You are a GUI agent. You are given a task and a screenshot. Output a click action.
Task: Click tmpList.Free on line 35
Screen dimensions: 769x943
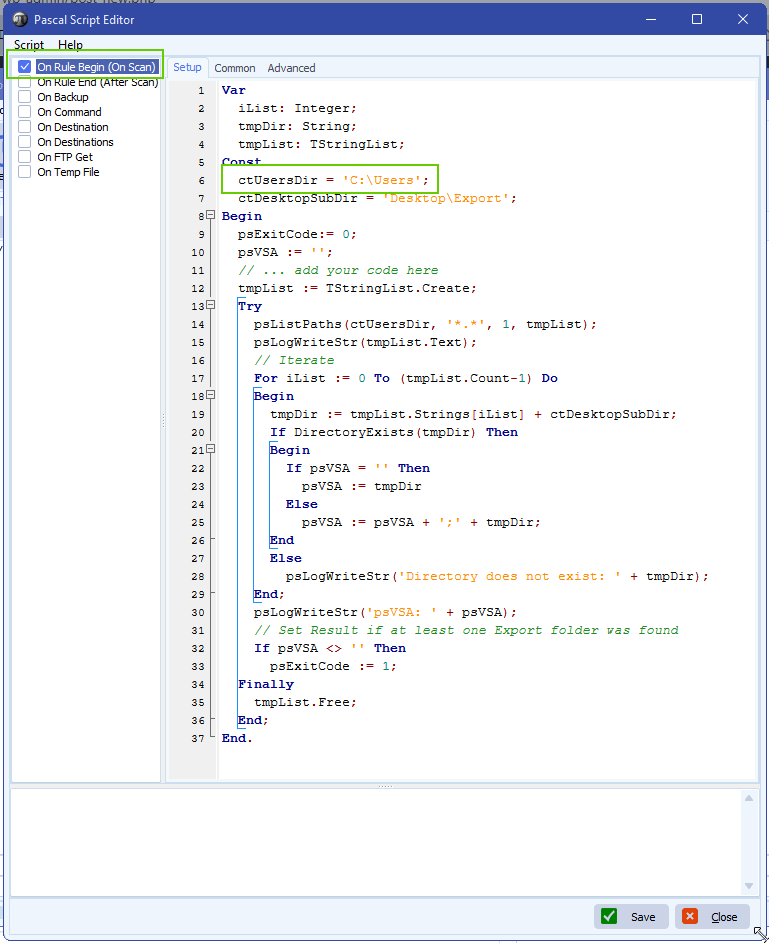click(x=305, y=702)
